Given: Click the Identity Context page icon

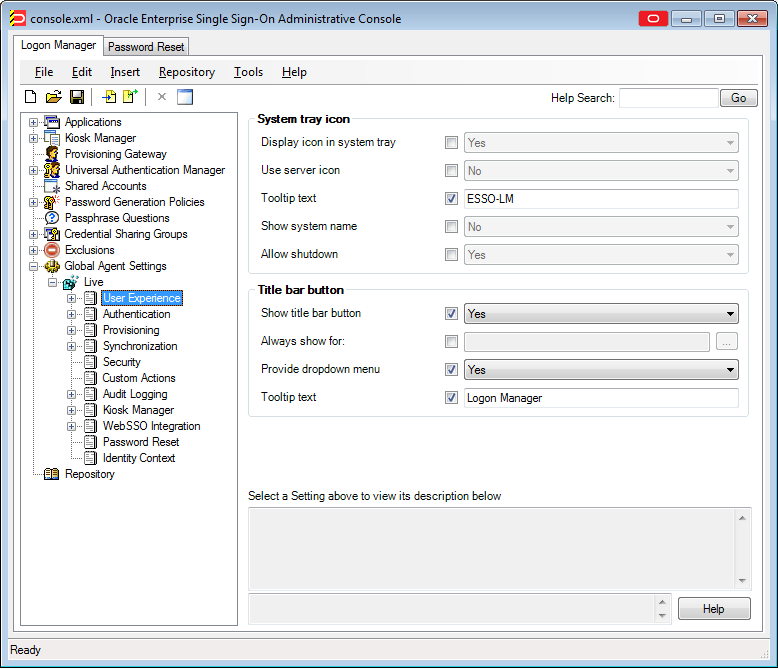Looking at the screenshot, I should click(x=90, y=458).
